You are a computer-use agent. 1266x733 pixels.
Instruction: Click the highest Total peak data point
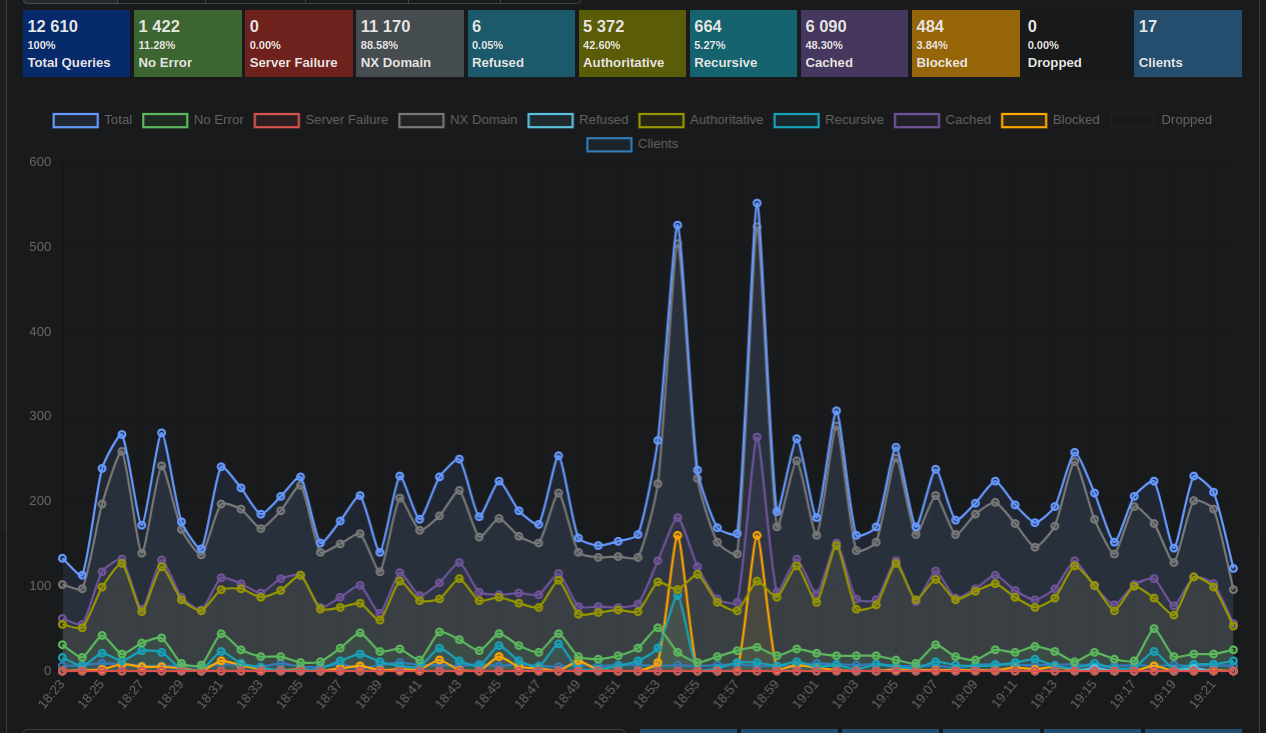click(757, 203)
